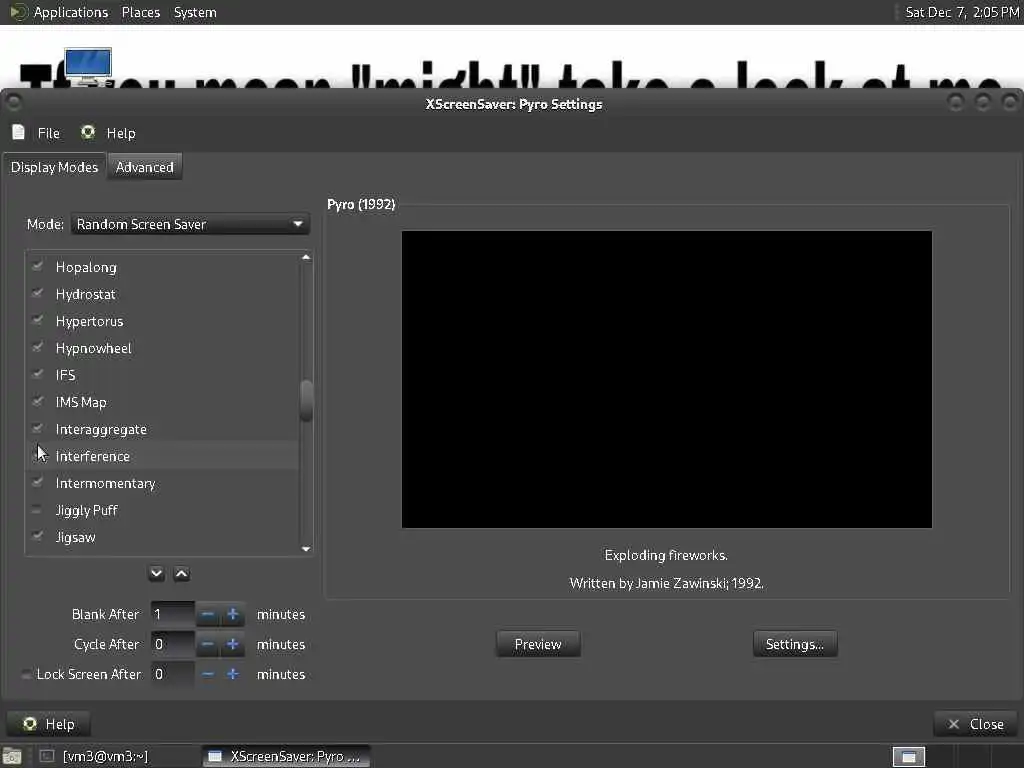Click the black Pyro preview area
Viewport: 1024px width, 768px height.
point(667,379)
